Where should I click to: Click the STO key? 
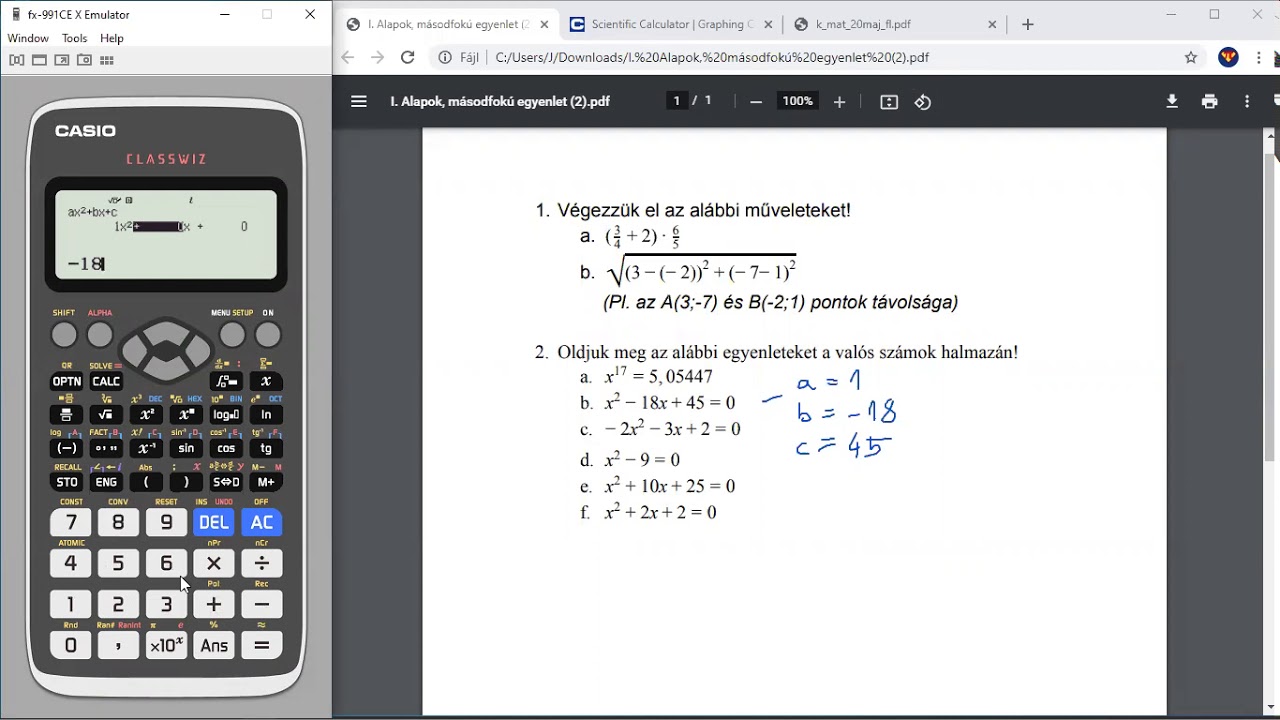point(67,482)
